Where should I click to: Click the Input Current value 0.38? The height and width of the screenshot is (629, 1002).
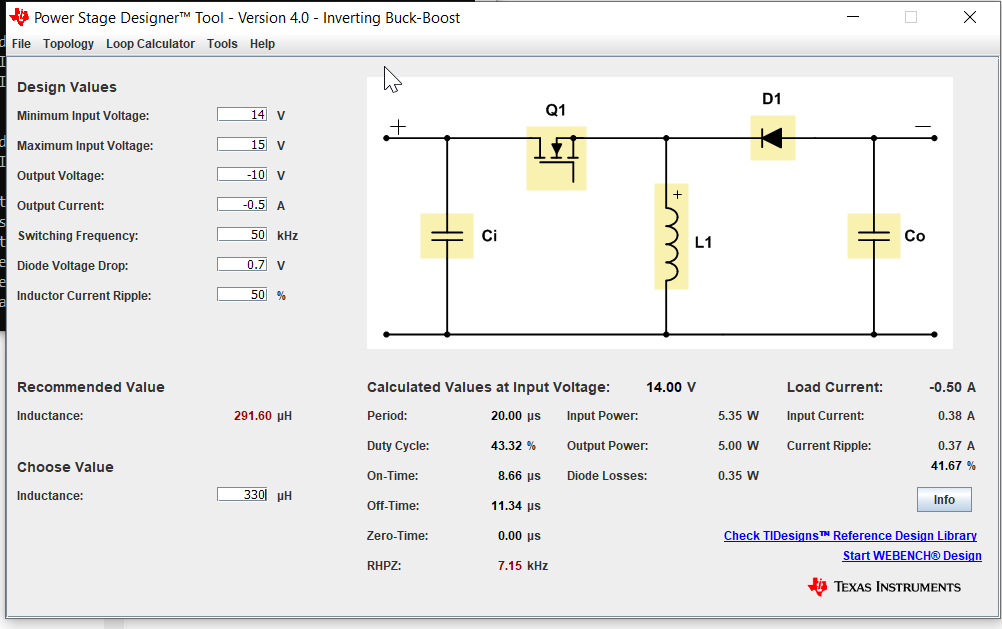[x=950, y=415]
